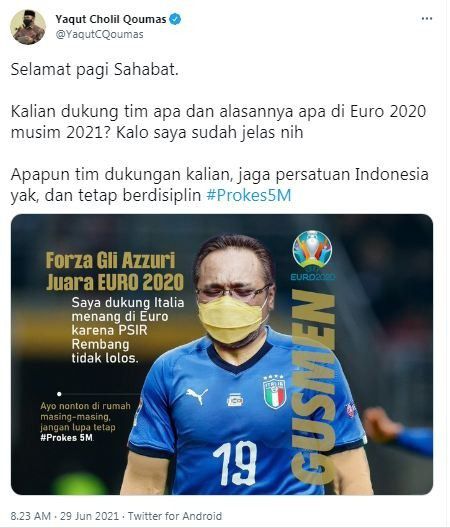
Task: Click the #Prokes5M hashtag in tweet text
Action: (x=249, y=195)
